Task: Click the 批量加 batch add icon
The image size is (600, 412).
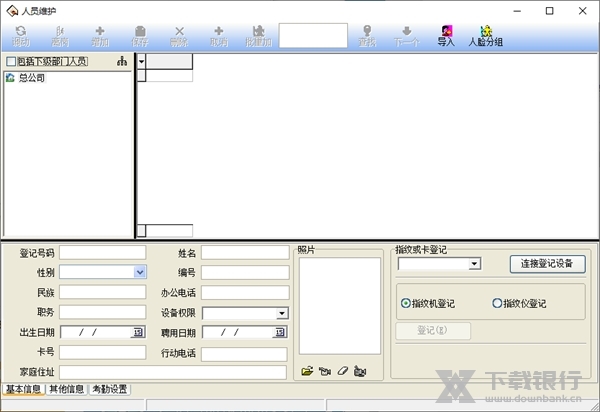Action: tap(259, 36)
